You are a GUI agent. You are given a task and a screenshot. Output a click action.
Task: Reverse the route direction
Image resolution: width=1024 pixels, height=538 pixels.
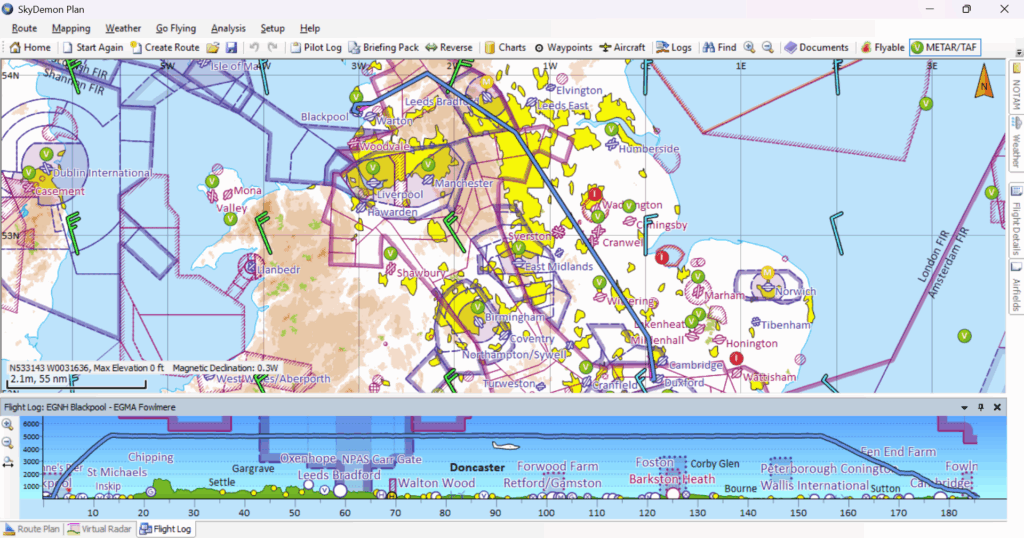(x=449, y=47)
